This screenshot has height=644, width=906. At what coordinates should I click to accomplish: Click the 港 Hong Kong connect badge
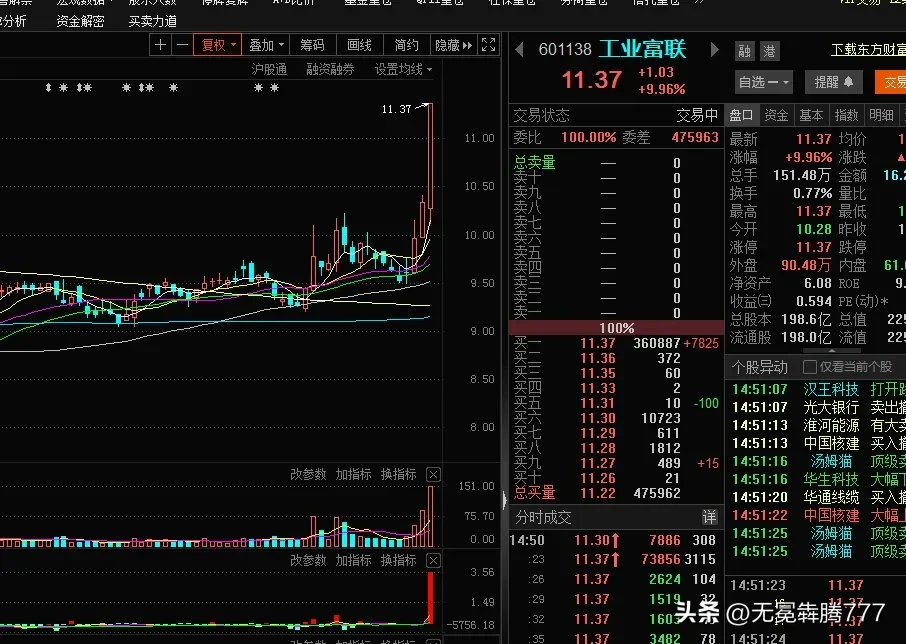[x=770, y=51]
